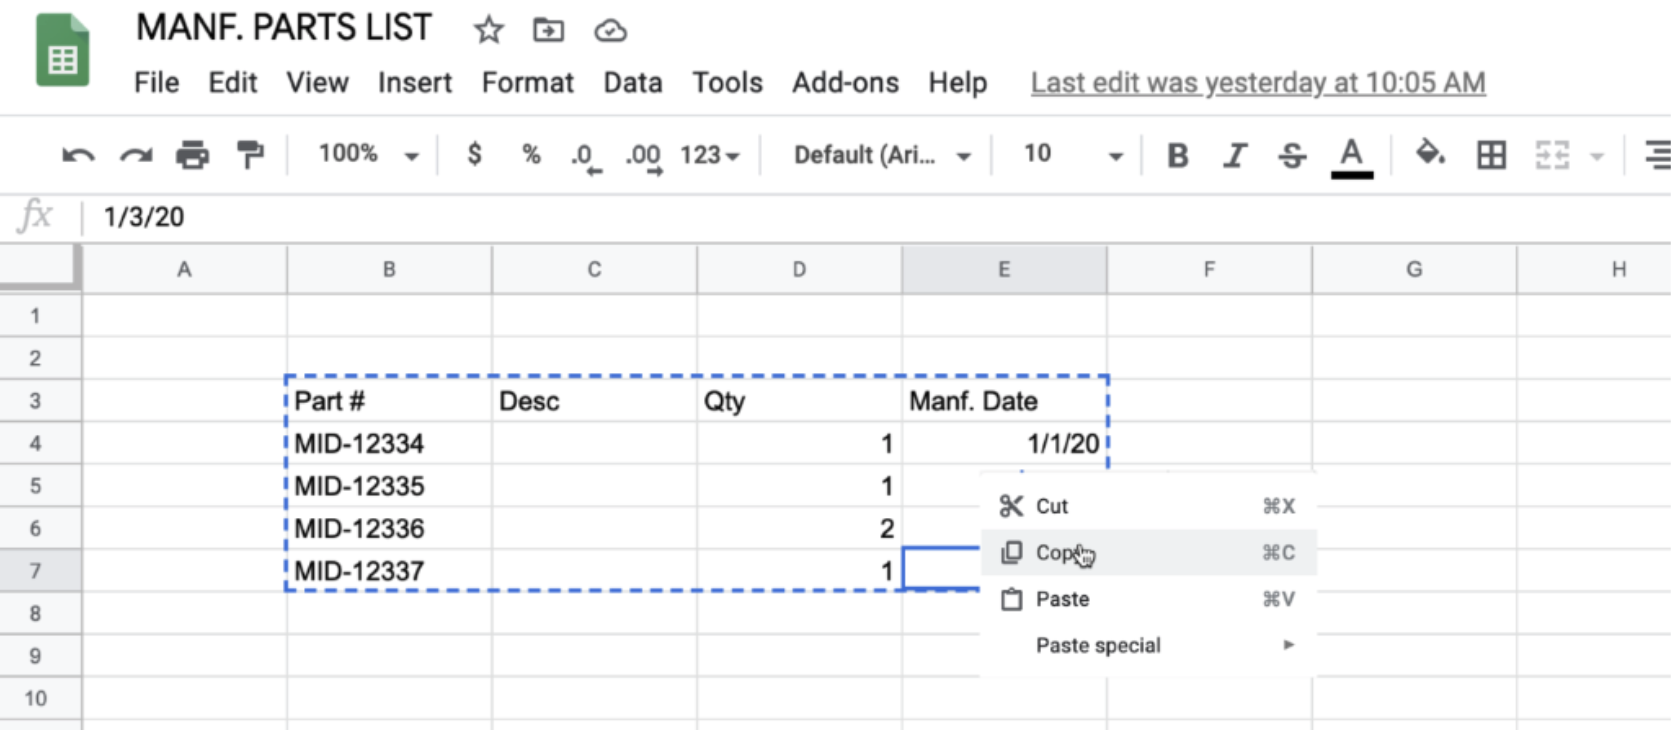The height and width of the screenshot is (730, 1672).
Task: Toggle strikethrough formatting
Action: [1292, 155]
